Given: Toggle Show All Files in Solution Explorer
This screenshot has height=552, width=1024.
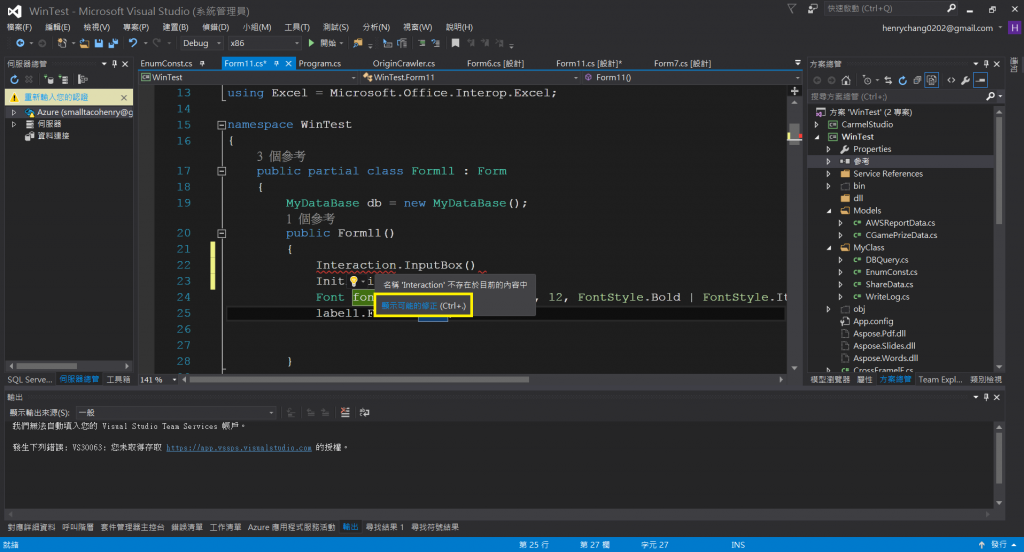Looking at the screenshot, I should [x=931, y=80].
